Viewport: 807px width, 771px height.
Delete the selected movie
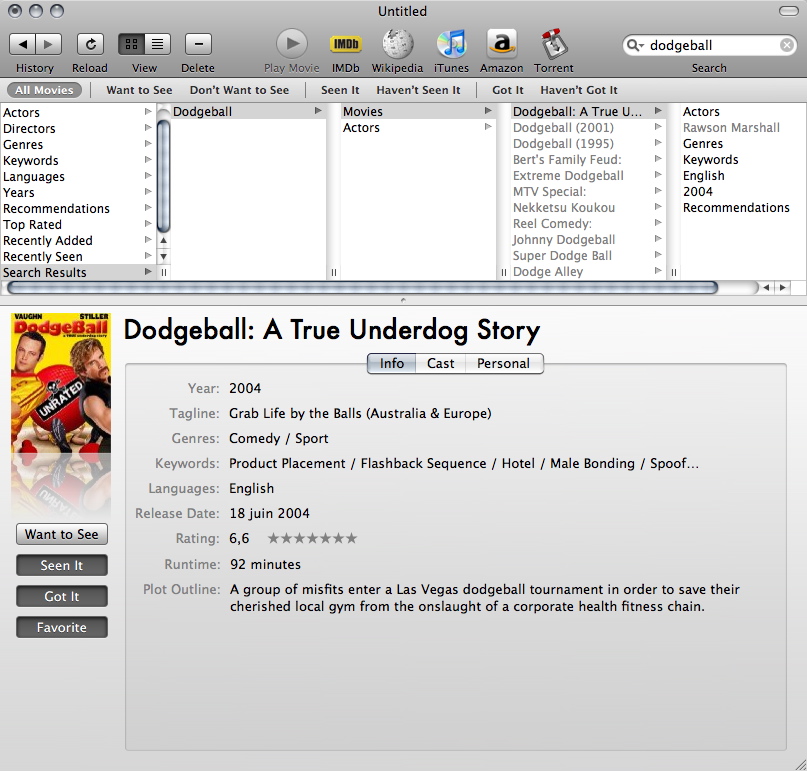(198, 44)
